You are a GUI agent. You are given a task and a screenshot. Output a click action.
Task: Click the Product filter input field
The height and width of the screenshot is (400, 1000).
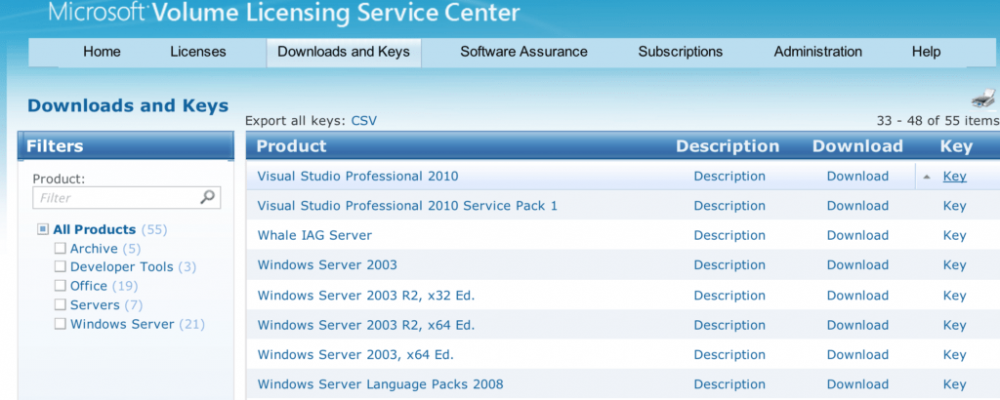126,198
